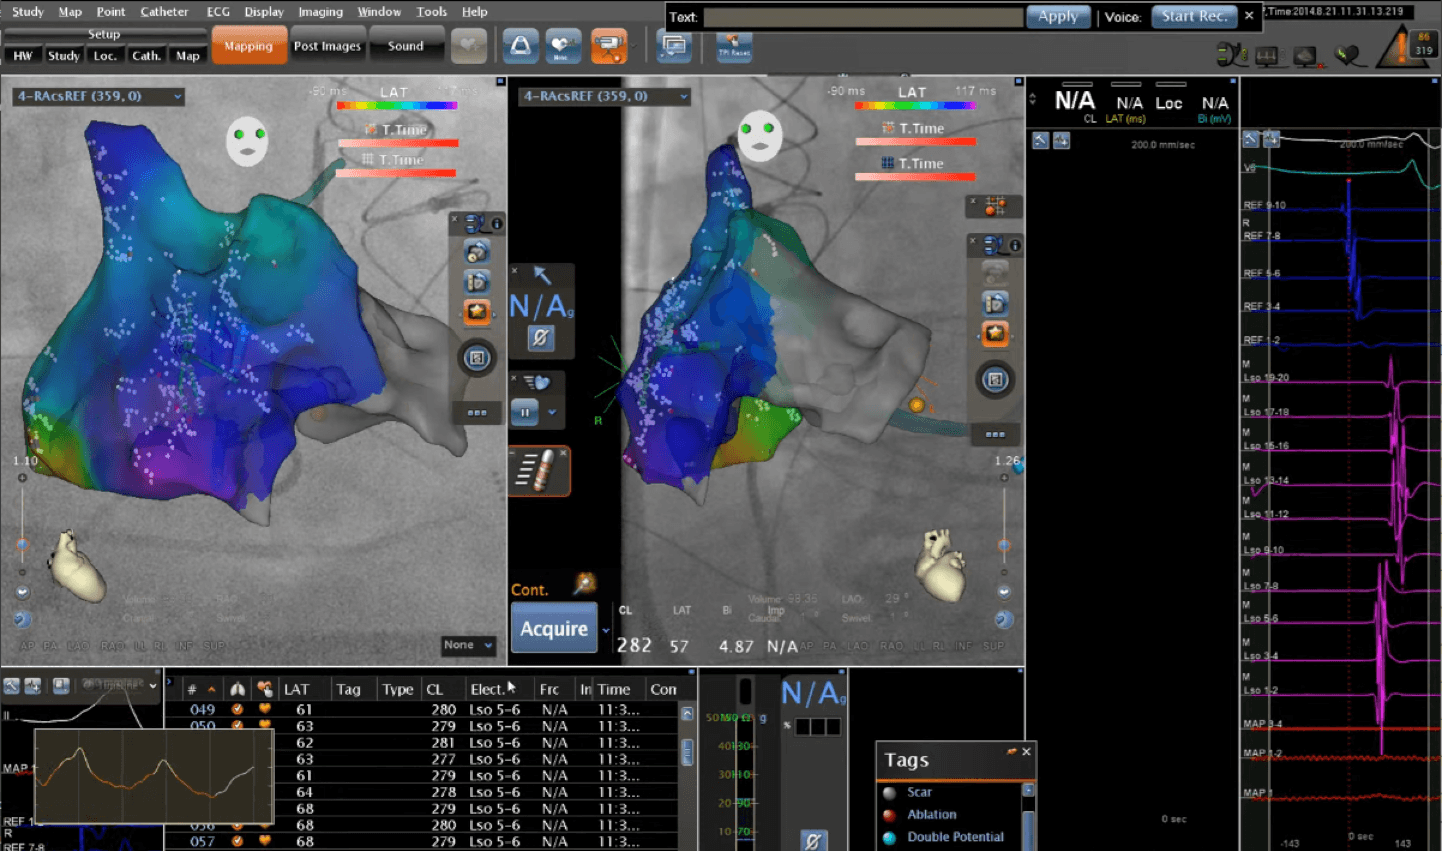Click the greyed heart icon beside Sound
This screenshot has width=1442, height=852.
click(x=469, y=46)
